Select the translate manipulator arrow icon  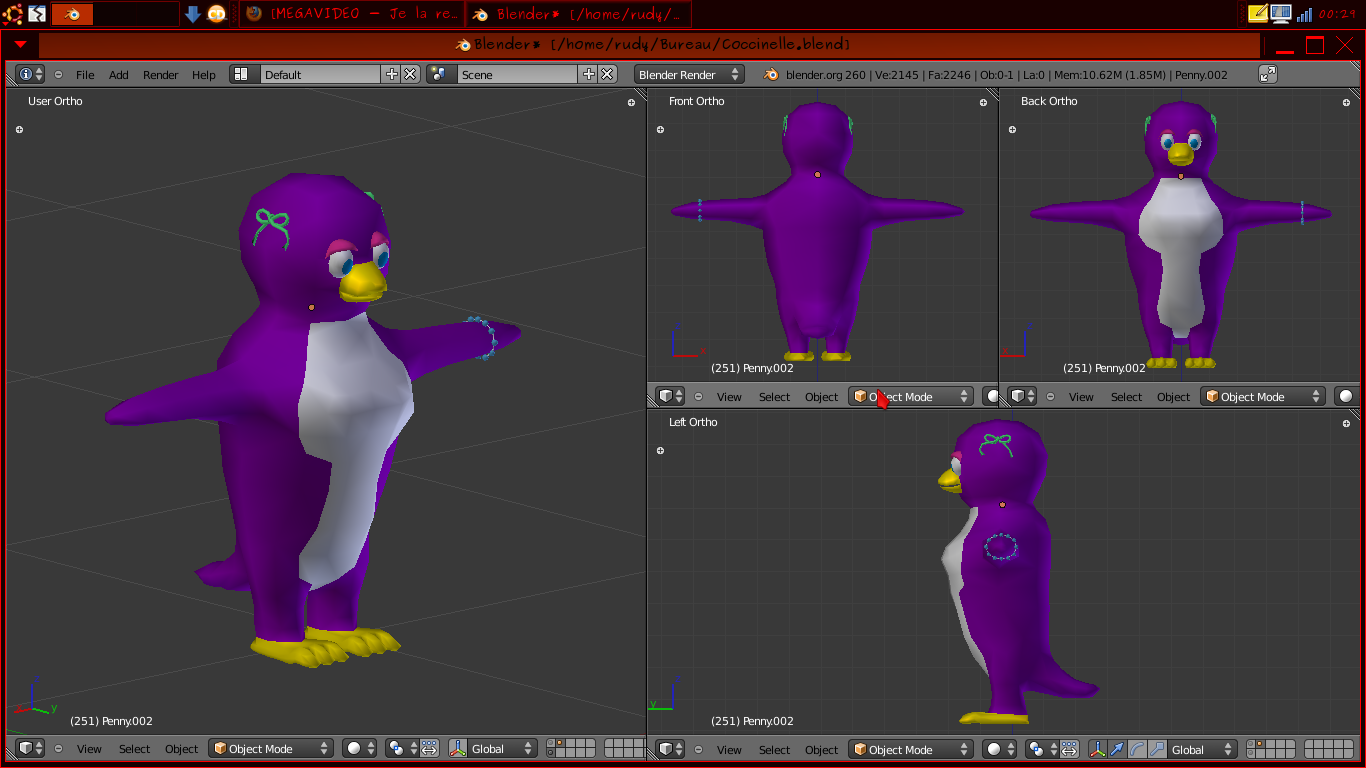pyautogui.click(x=1117, y=749)
